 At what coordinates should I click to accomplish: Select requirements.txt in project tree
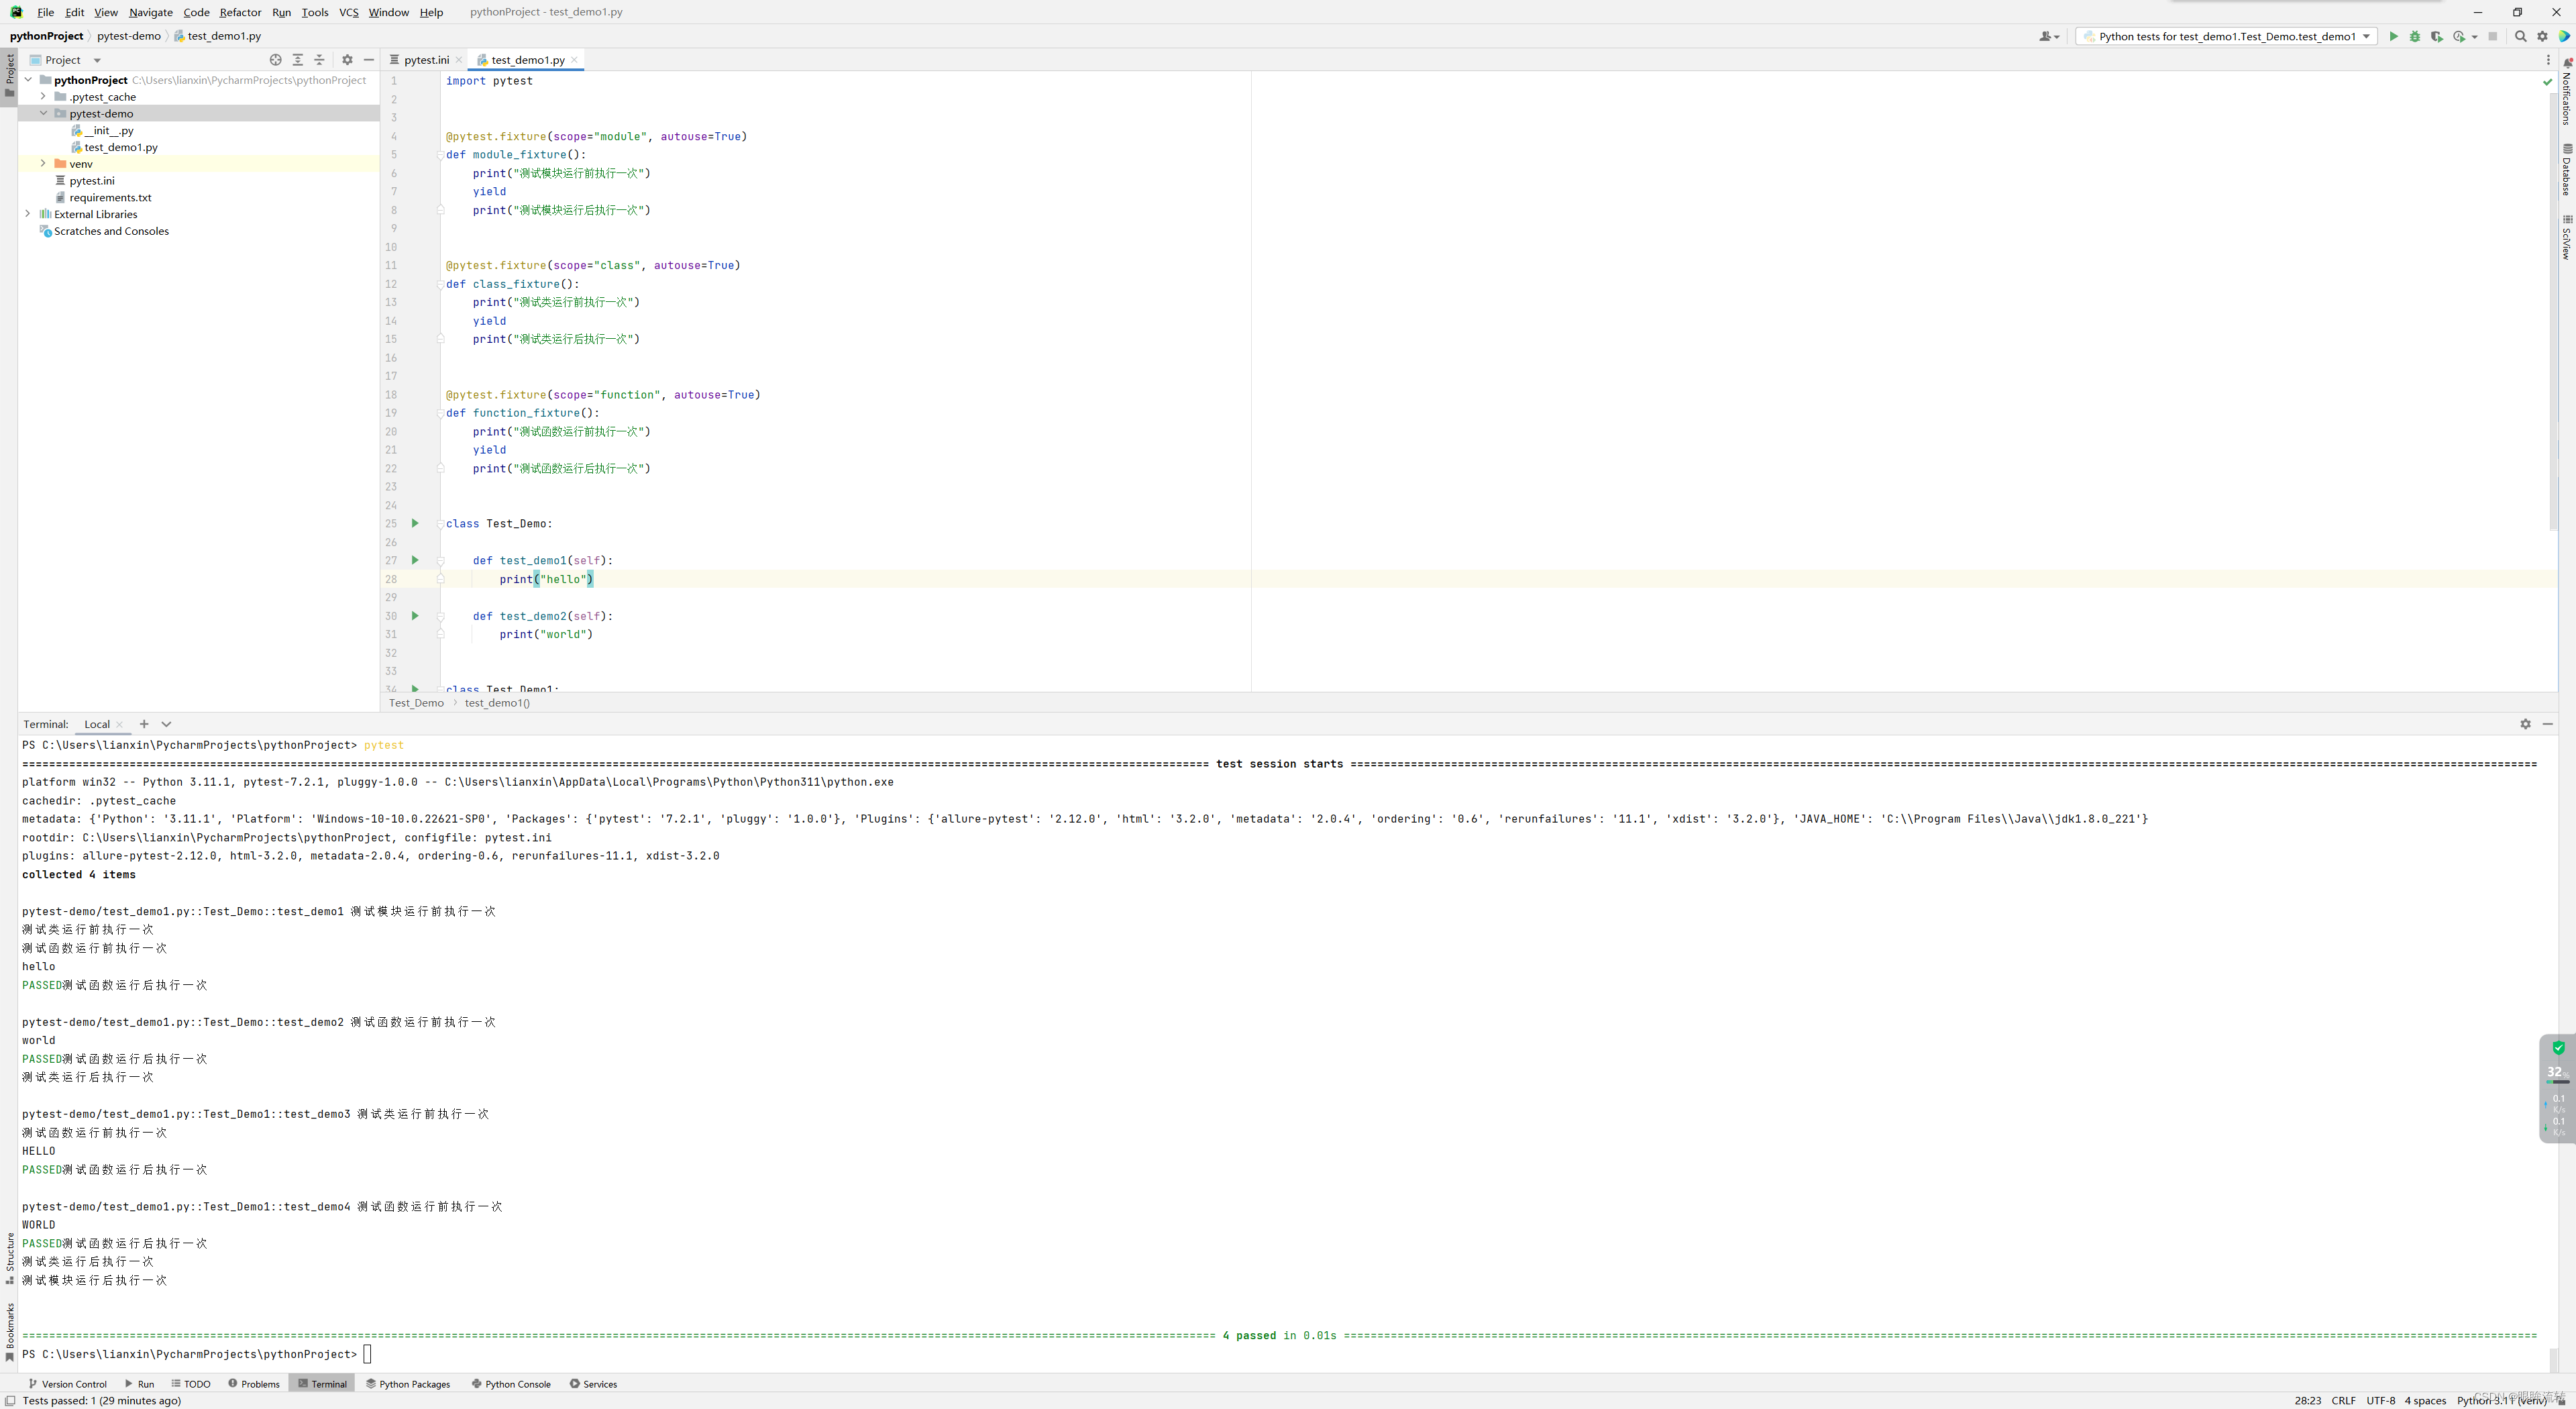tap(103, 197)
